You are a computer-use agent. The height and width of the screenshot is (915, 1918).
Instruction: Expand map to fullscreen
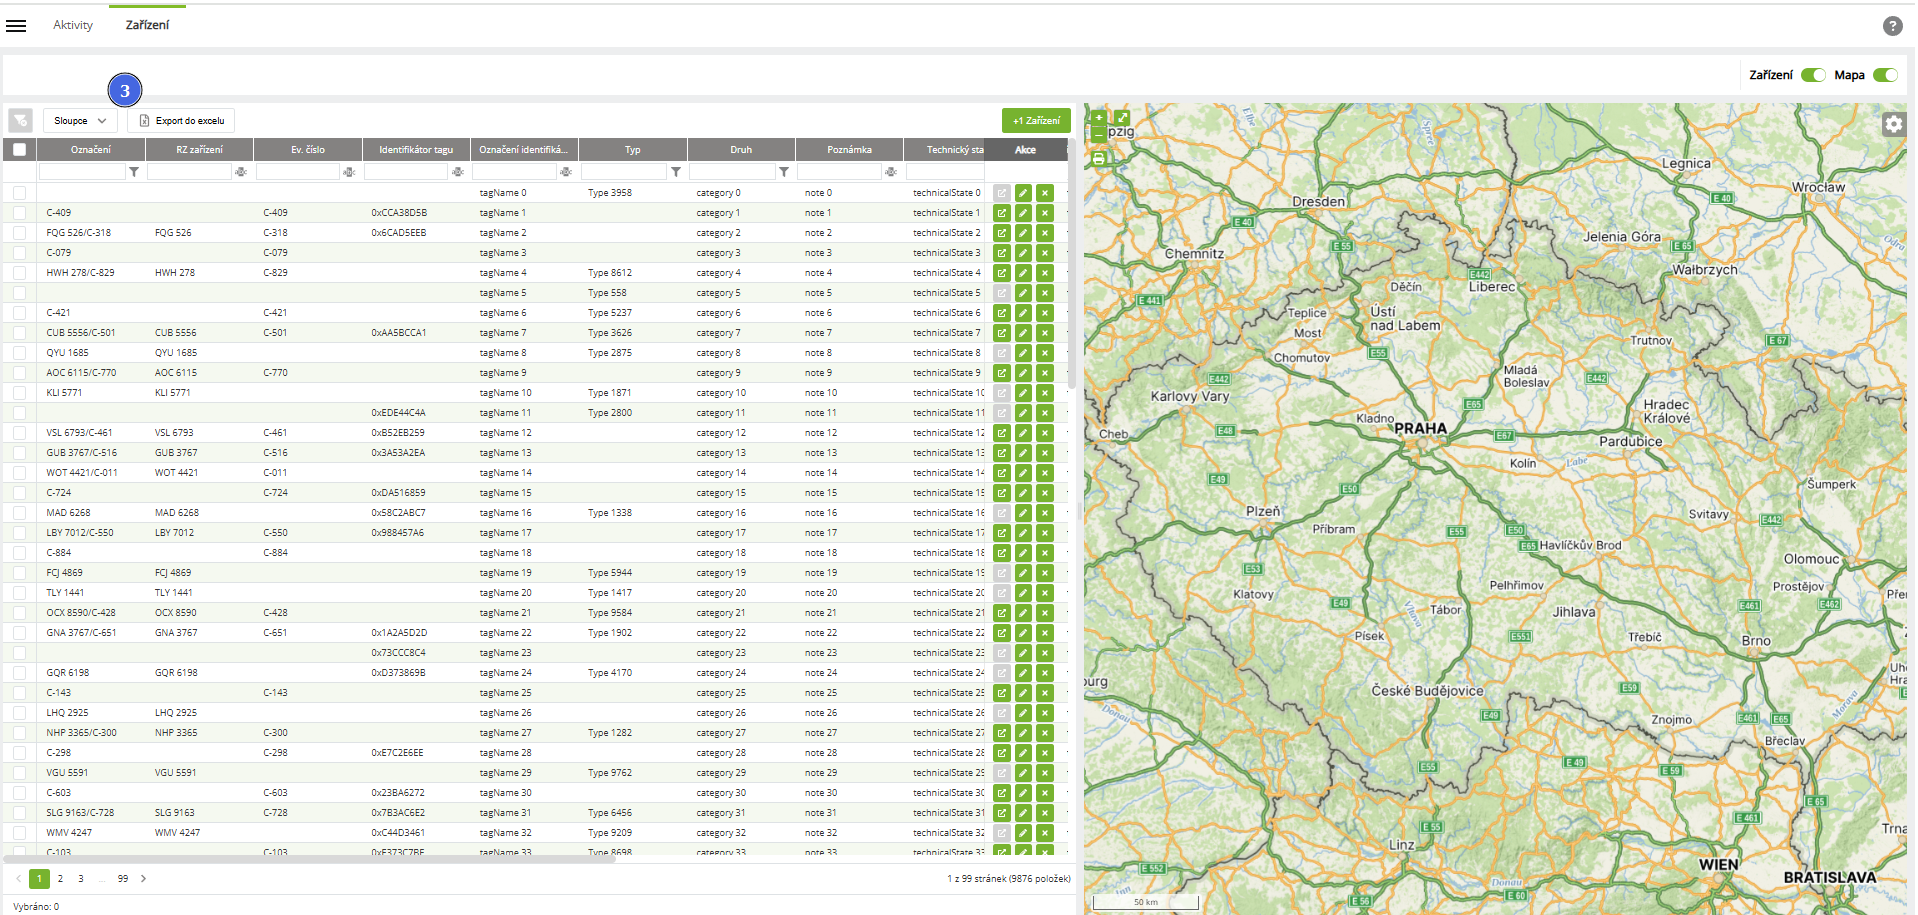pos(1122,117)
